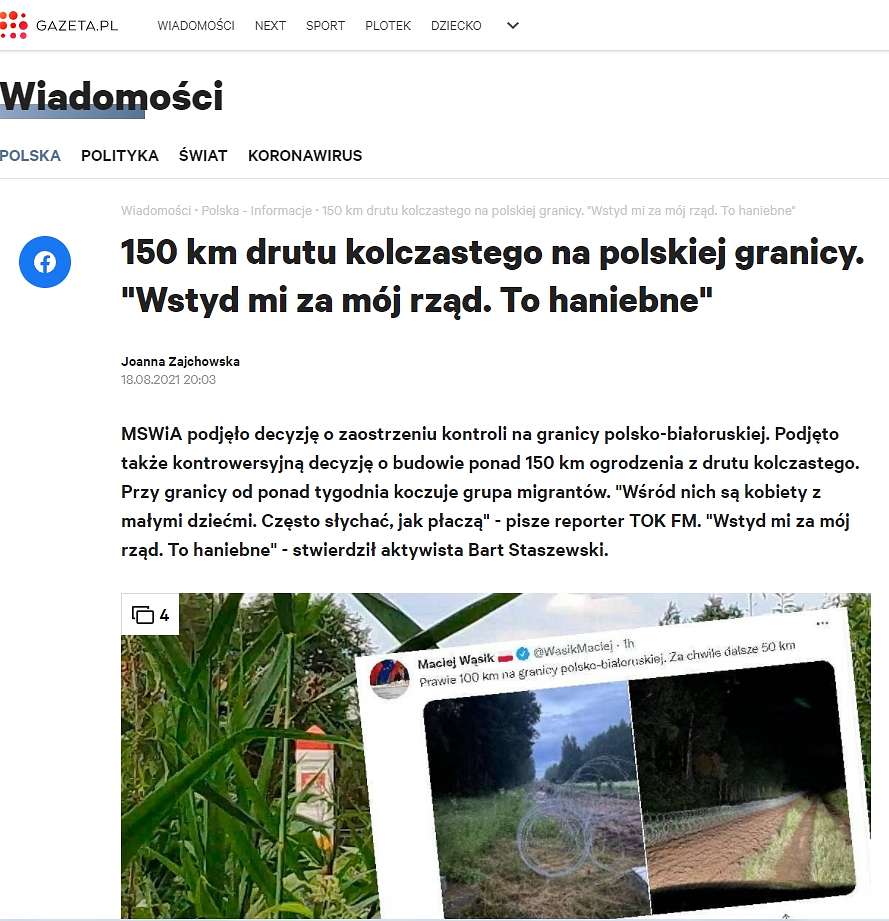Go to the PLOTEK section
Image resolution: width=889 pixels, height=921 pixels.
tap(388, 26)
